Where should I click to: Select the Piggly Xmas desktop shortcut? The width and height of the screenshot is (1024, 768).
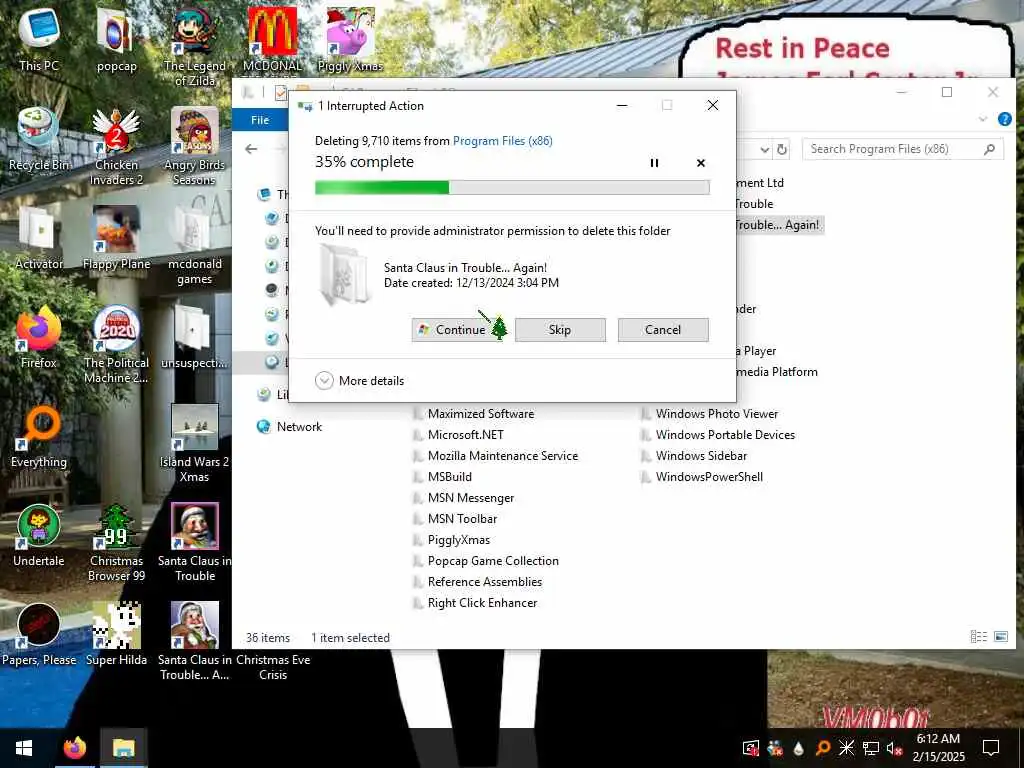351,39
